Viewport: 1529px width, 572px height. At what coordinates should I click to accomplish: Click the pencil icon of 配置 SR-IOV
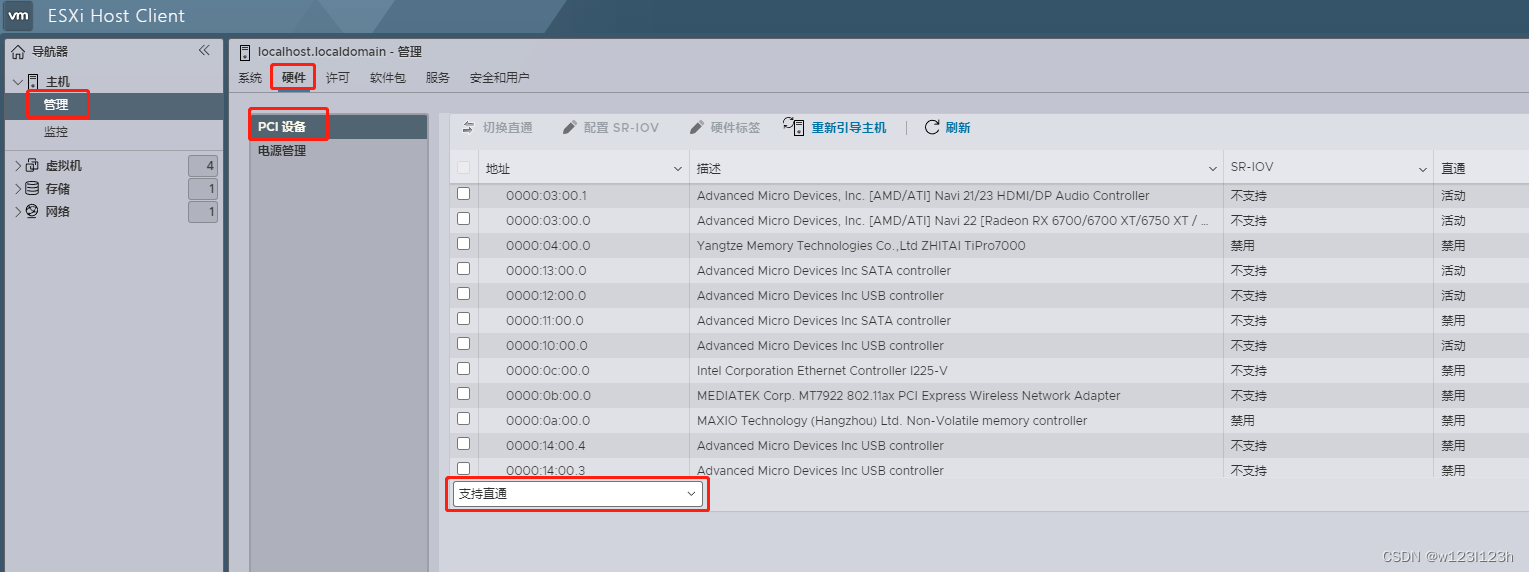570,127
